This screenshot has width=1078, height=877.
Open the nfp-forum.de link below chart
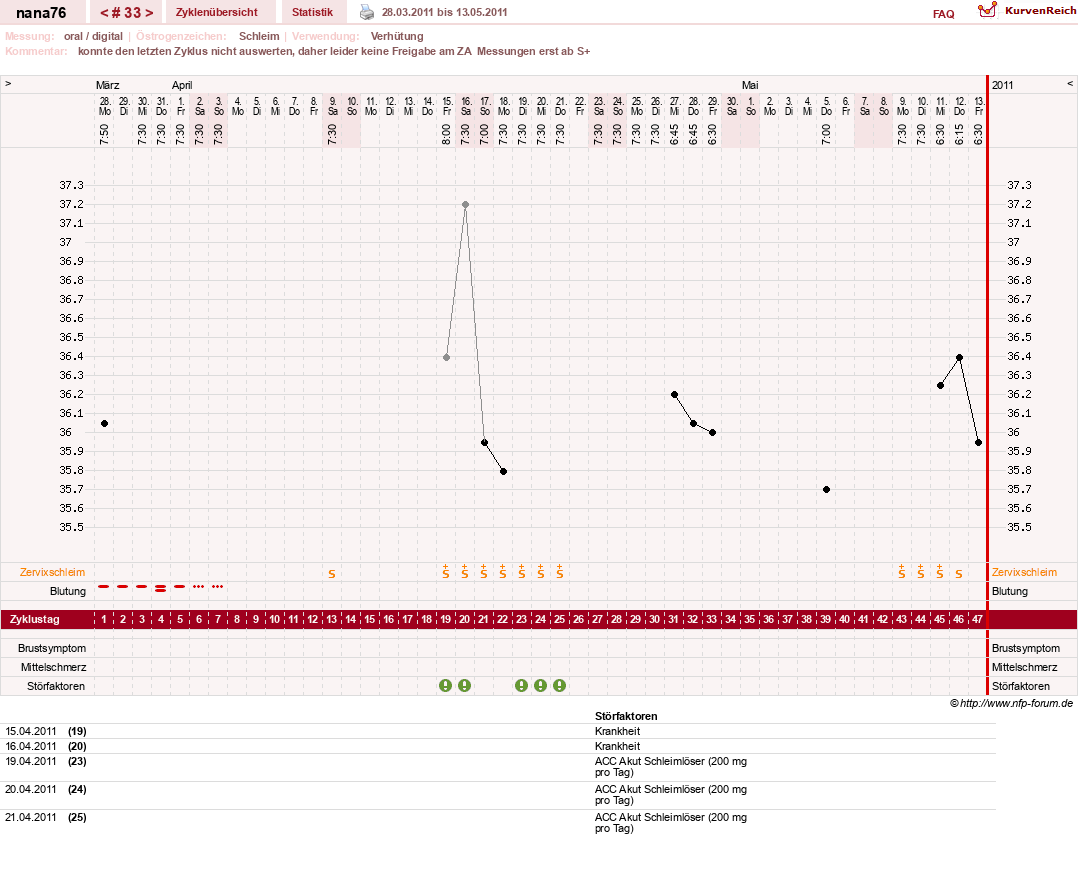pyautogui.click(x=1016, y=703)
